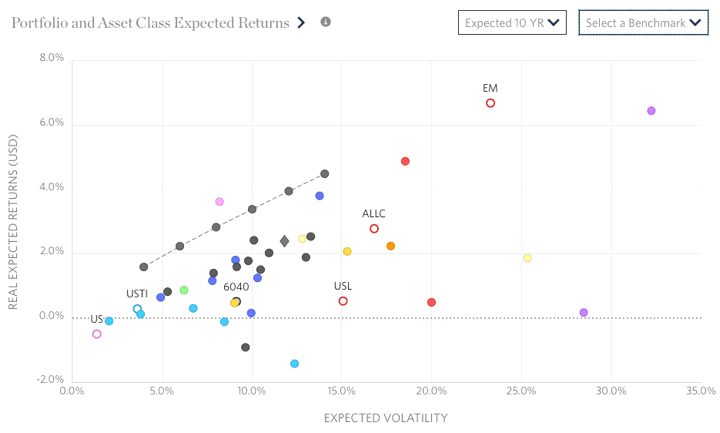Image resolution: width=720 pixels, height=433 pixels.
Task: Expand the chart title arrow chevron
Action: point(301,22)
